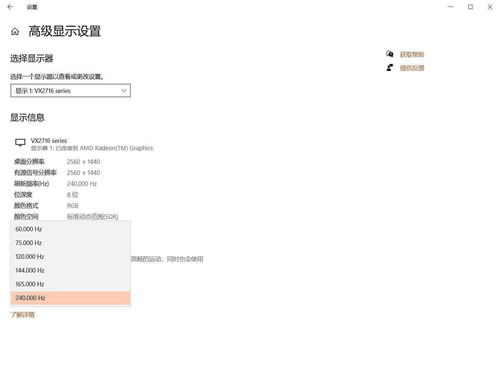Select 60.000 Hz refresh rate
The width and height of the screenshot is (500, 372).
[70, 229]
